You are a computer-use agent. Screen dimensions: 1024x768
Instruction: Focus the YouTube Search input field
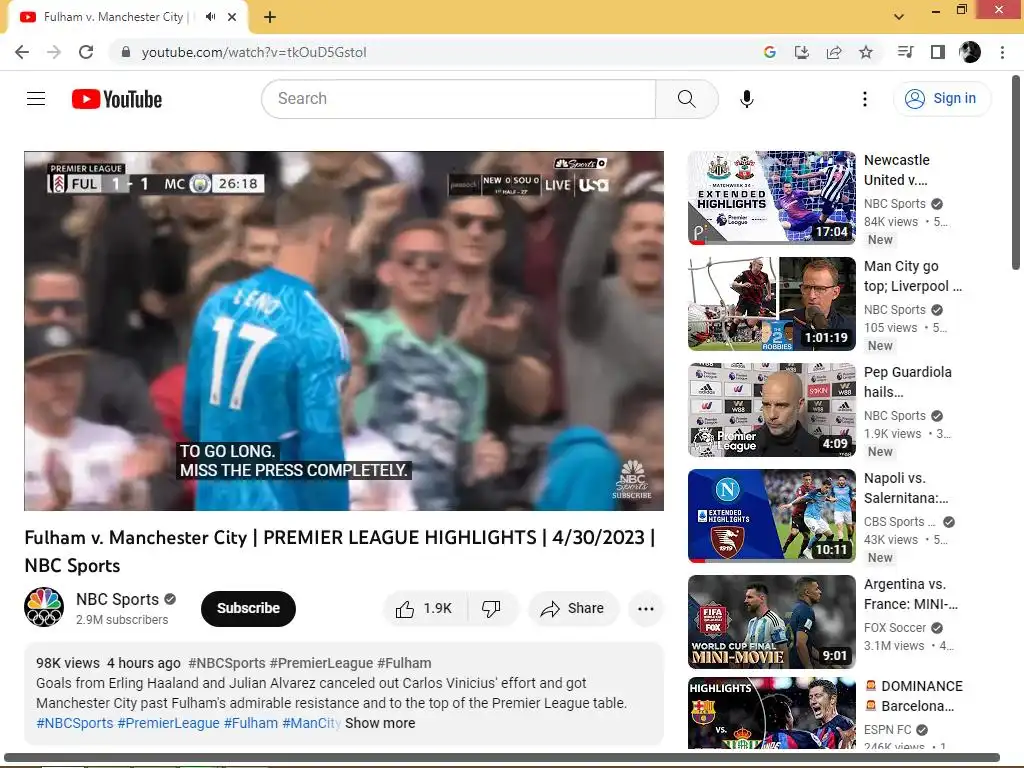coord(458,99)
